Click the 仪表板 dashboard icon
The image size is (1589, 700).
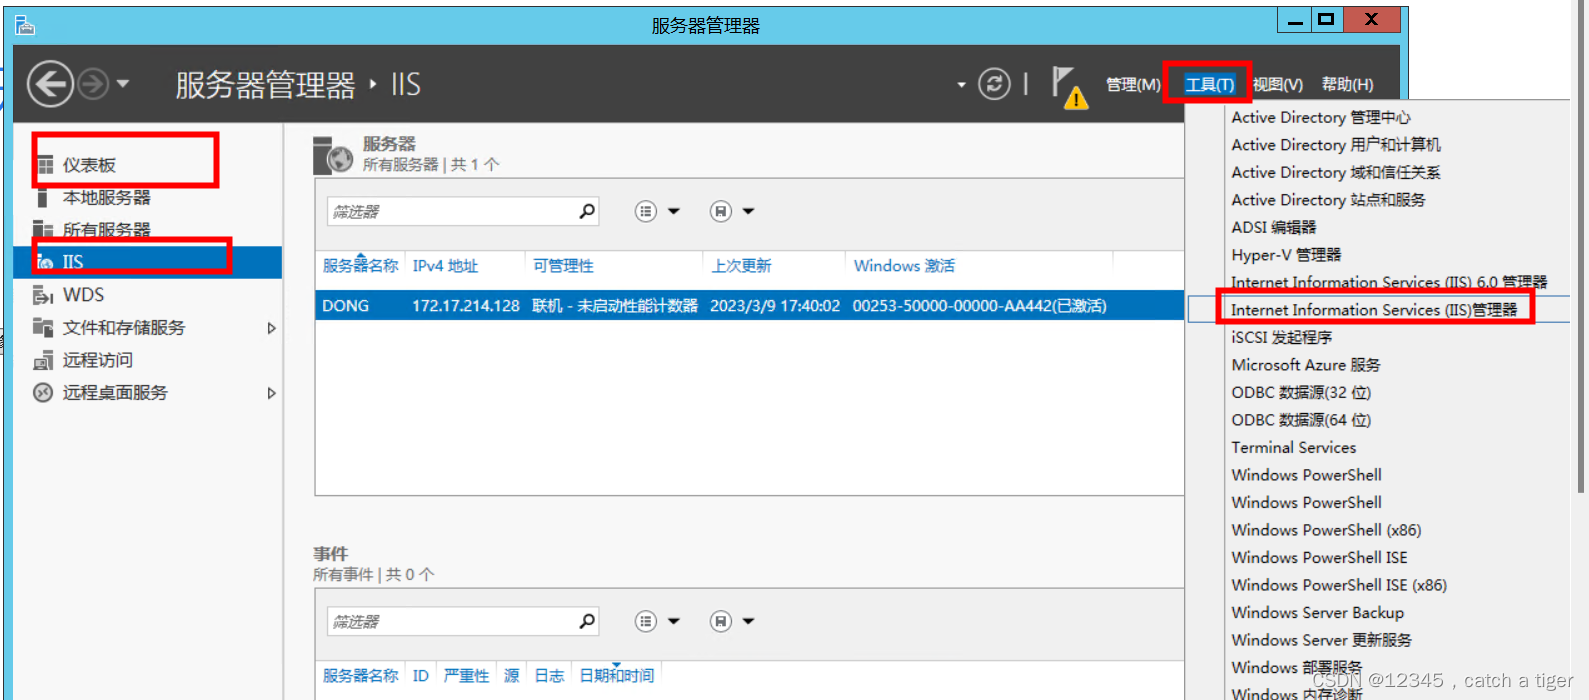coord(45,165)
